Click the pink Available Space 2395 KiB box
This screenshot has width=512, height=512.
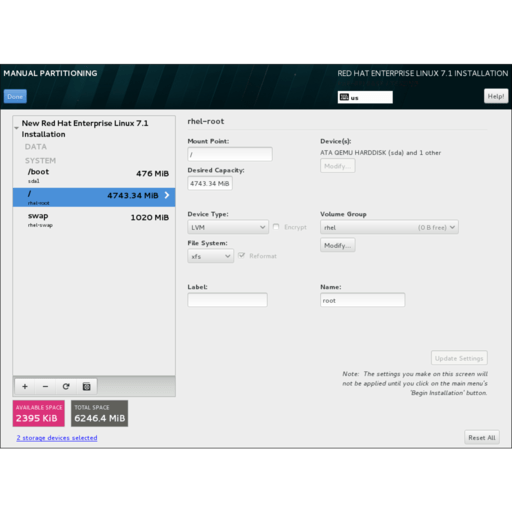(x=39, y=413)
